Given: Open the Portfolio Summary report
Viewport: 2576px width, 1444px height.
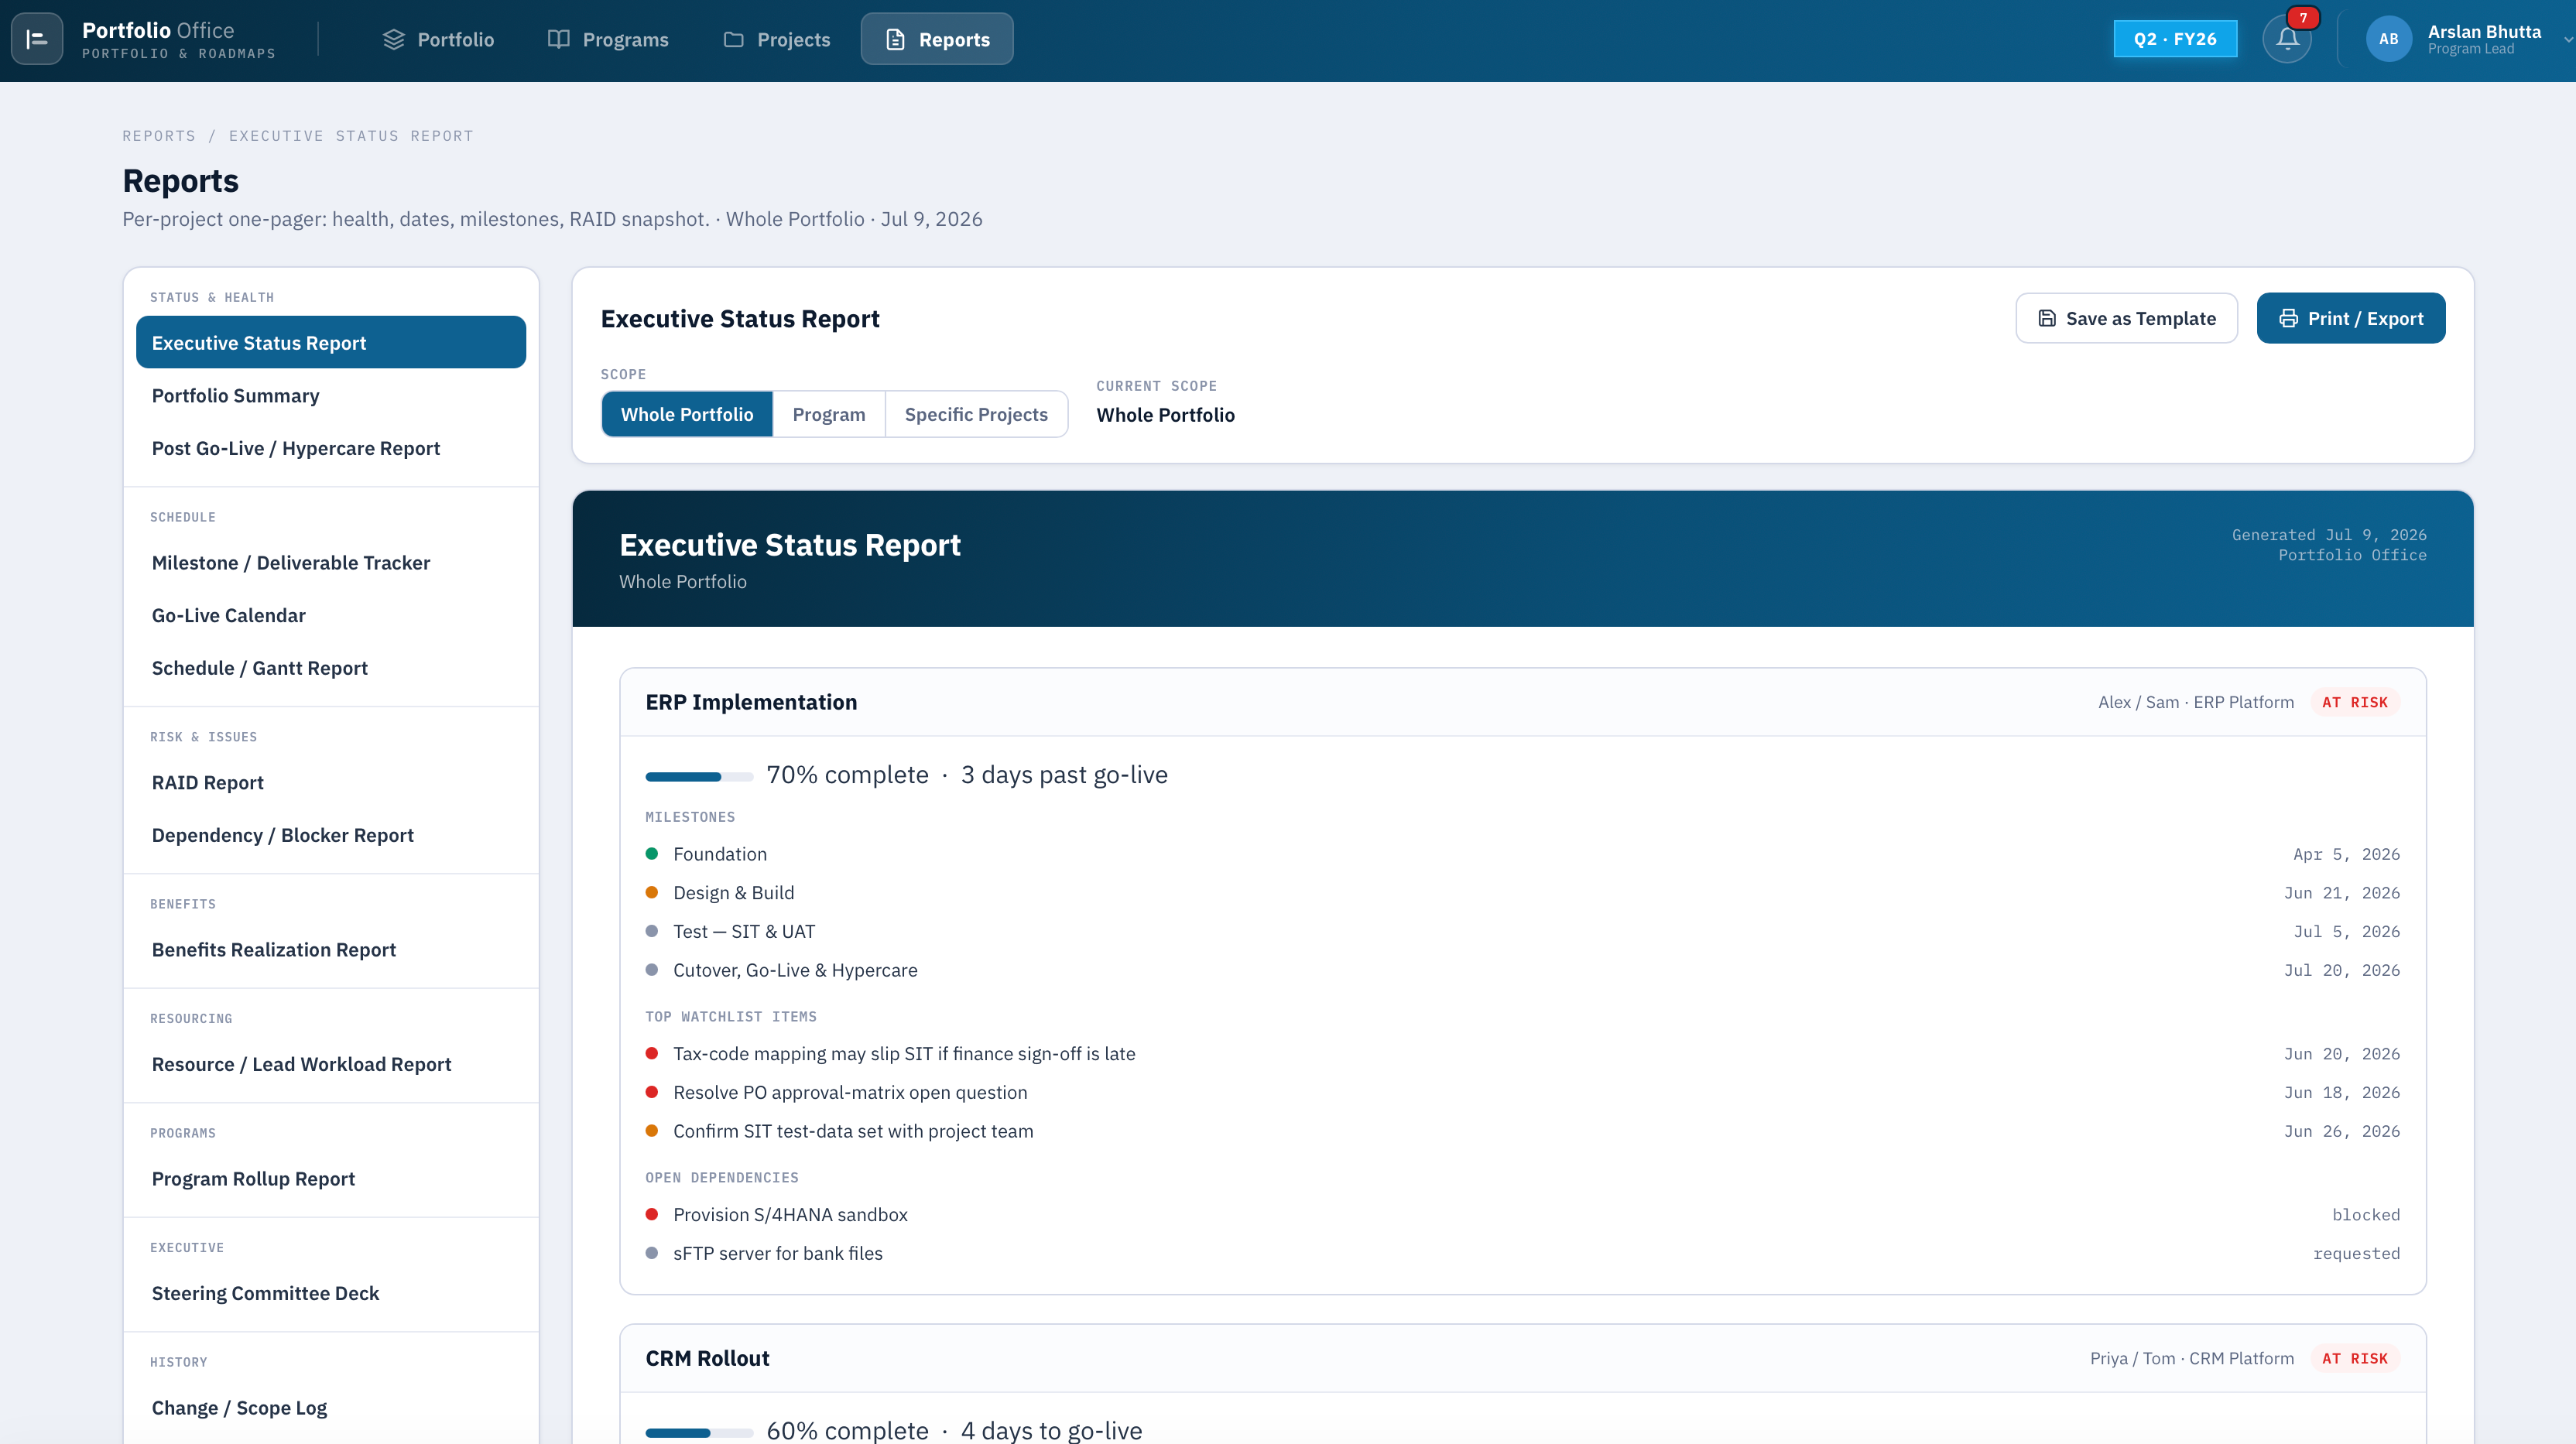Looking at the screenshot, I should pyautogui.click(x=331, y=395).
